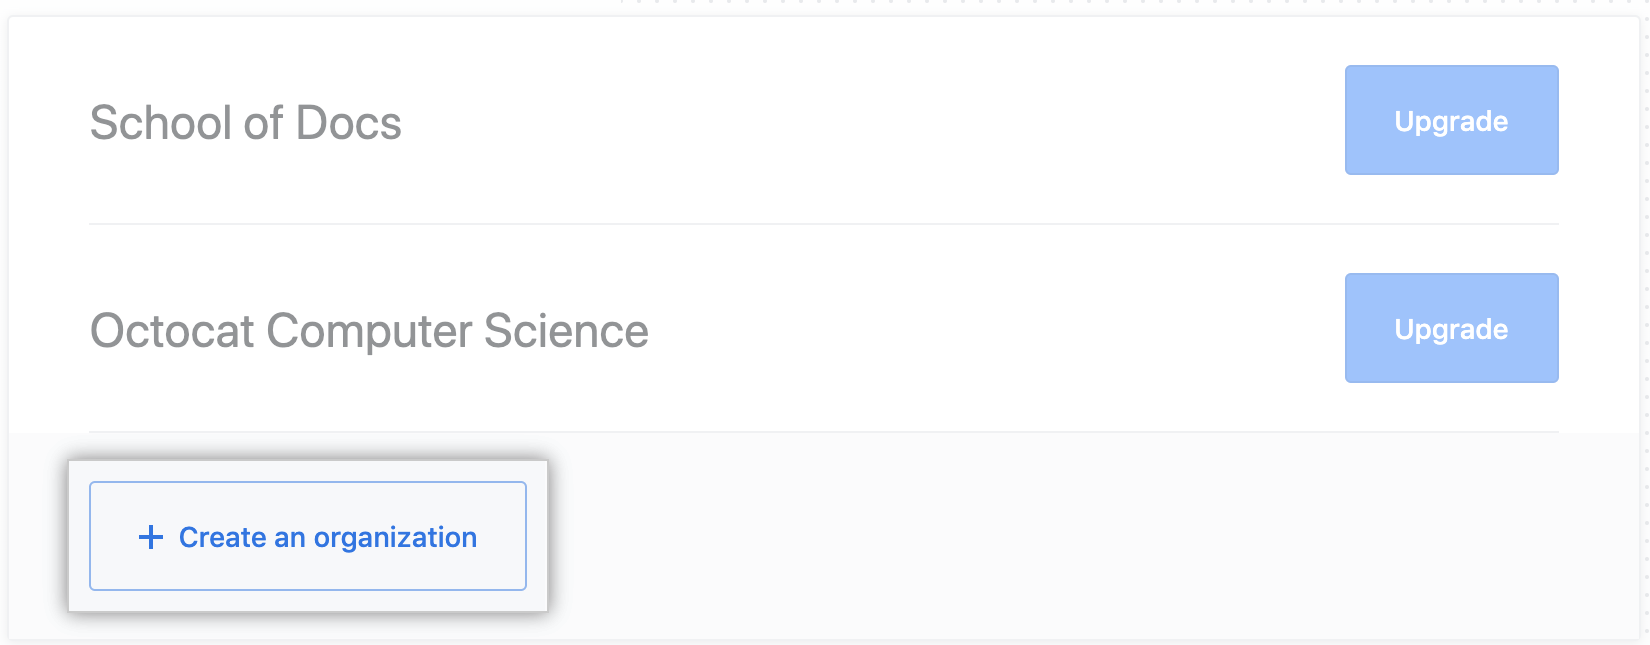Click the School of Docs row
This screenshot has width=1650, height=645.
click(x=700, y=123)
